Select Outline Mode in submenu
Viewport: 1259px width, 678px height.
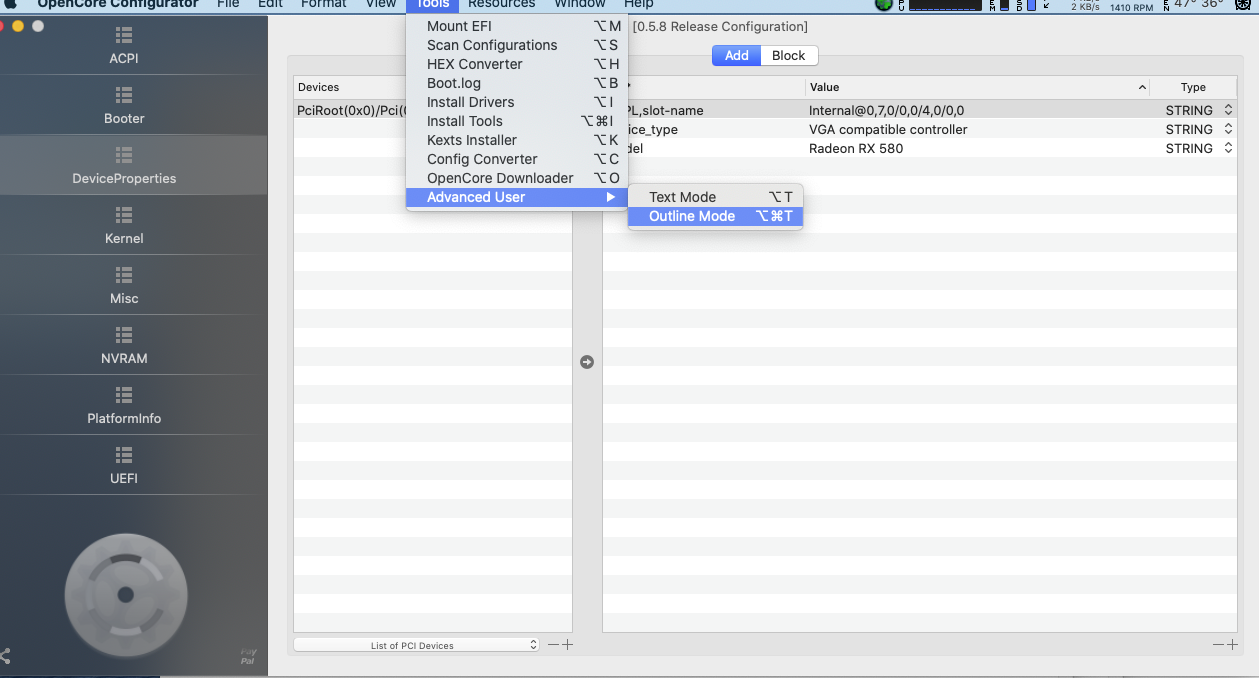[715, 216]
